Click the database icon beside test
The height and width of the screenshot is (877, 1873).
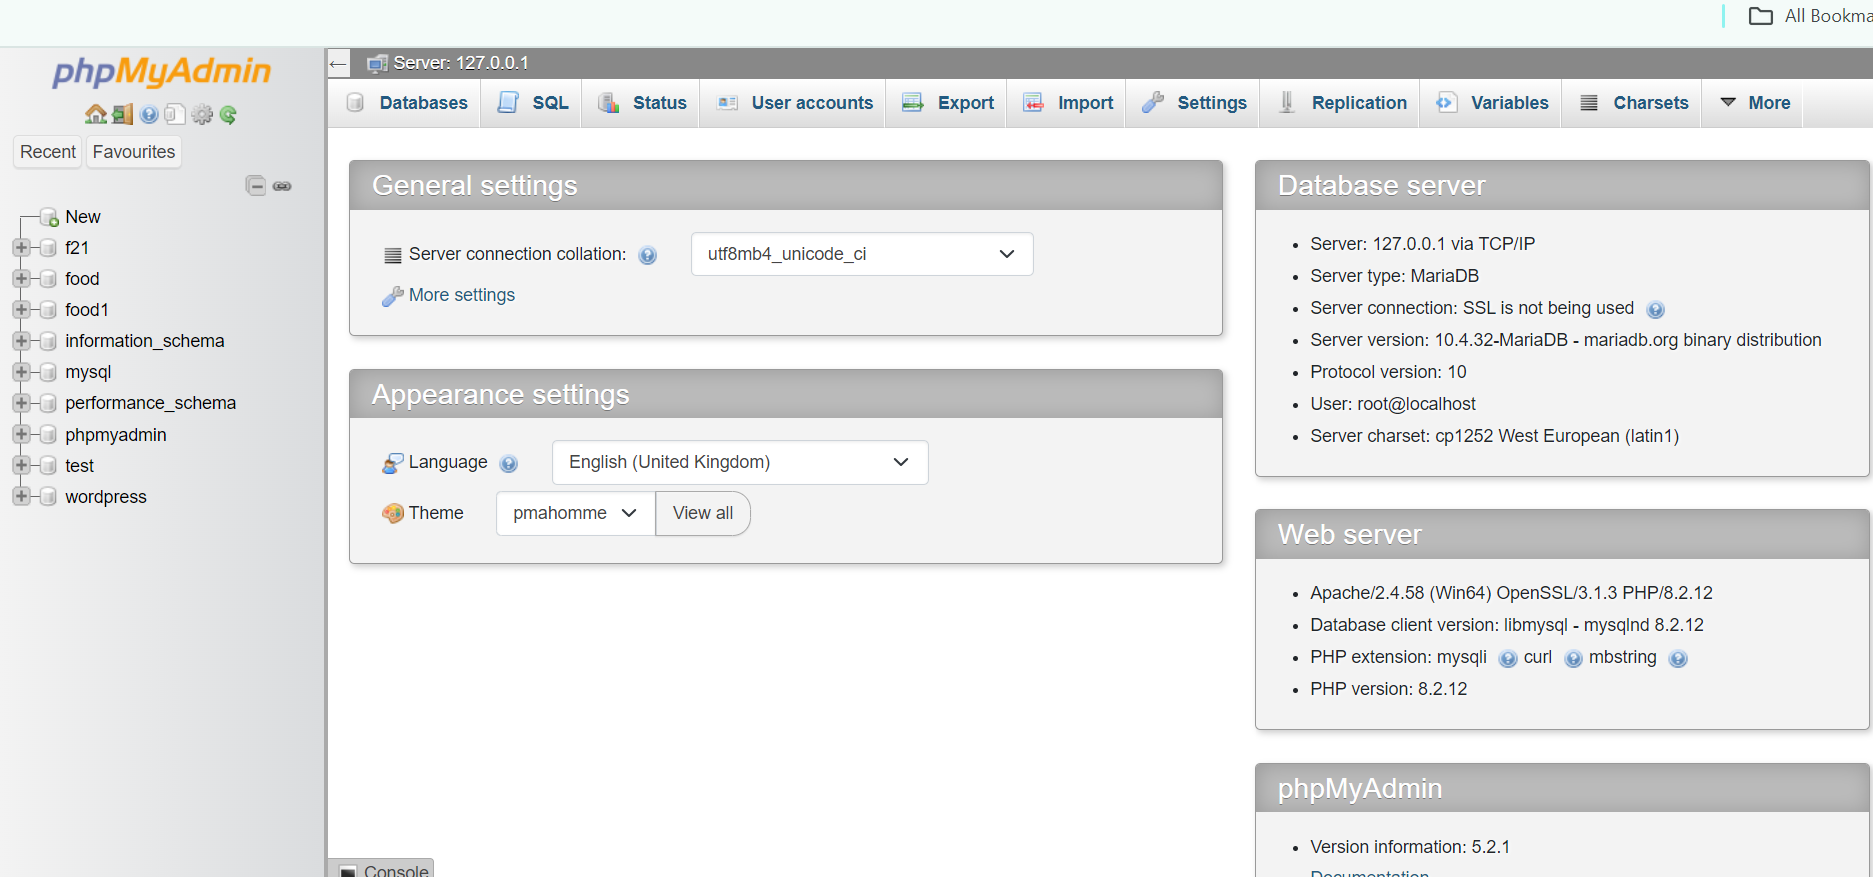point(48,466)
